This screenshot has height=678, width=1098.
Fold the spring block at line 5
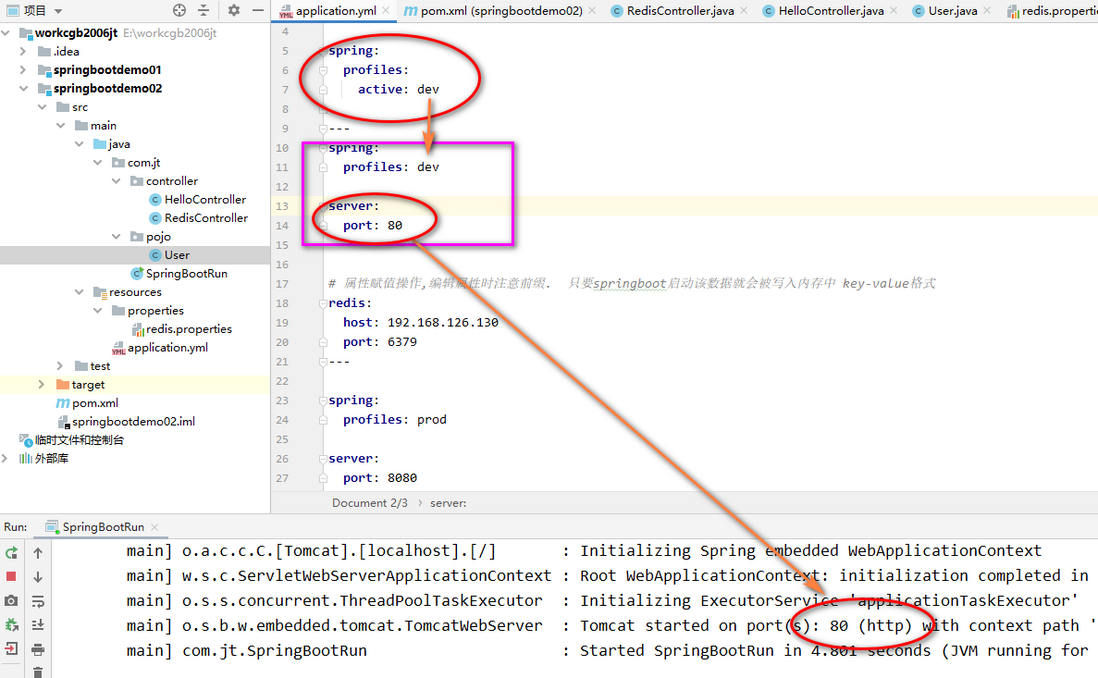coord(324,50)
